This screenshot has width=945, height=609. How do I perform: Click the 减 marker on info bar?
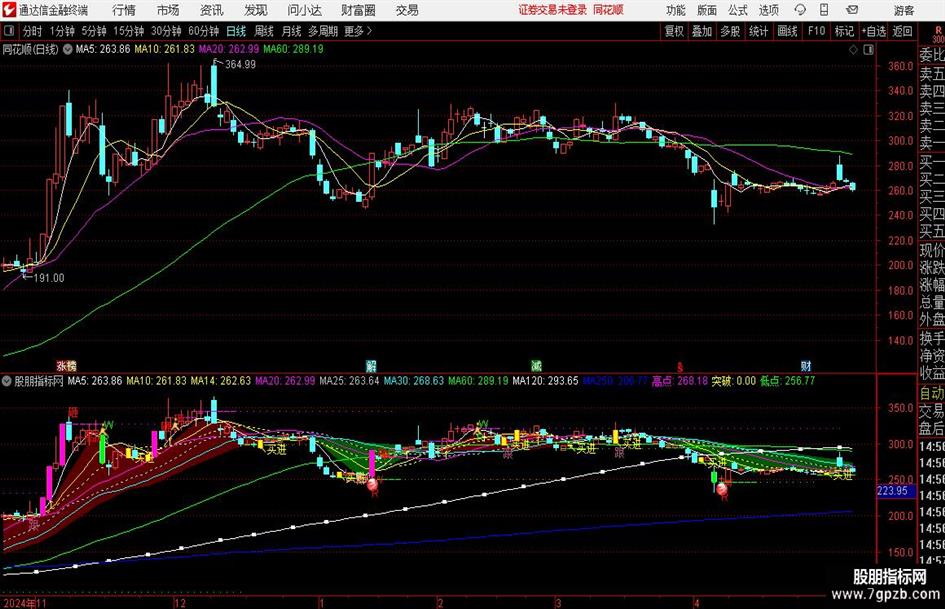pos(536,365)
